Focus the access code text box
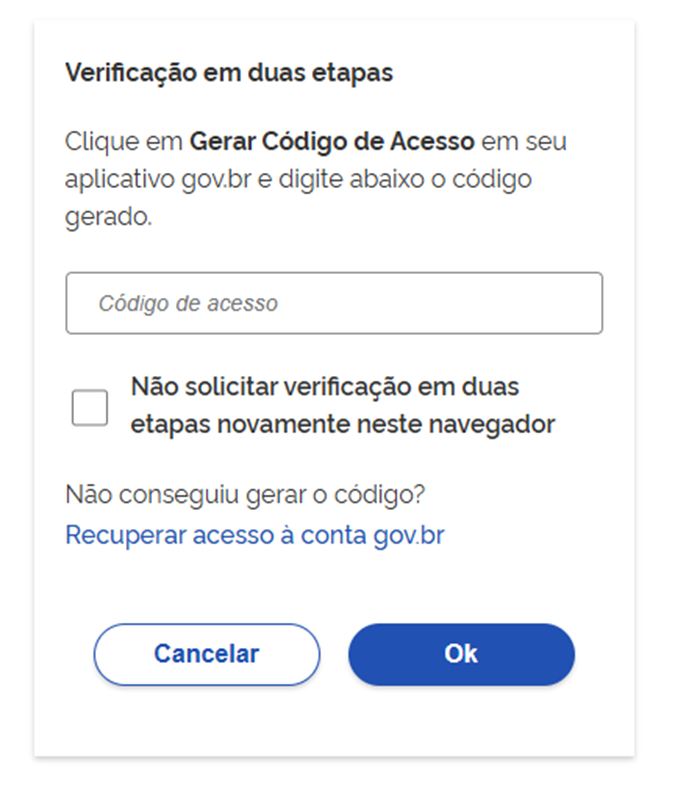This screenshot has width=675, height=789. pos(334,303)
